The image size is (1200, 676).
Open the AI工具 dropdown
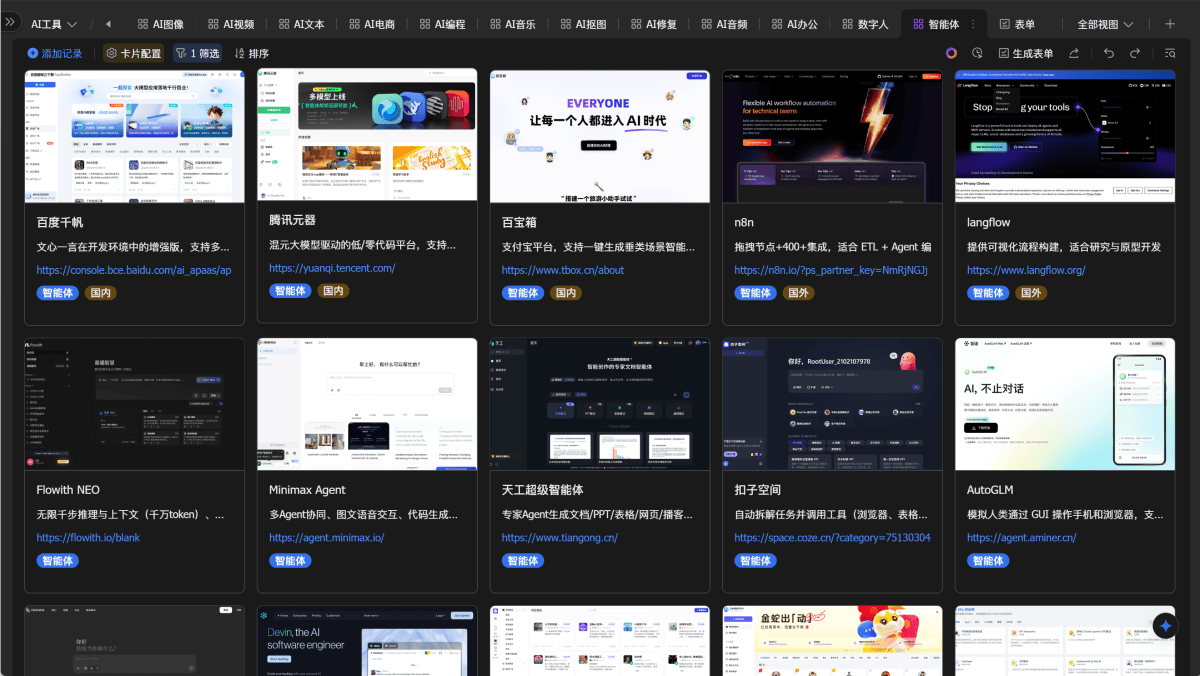point(54,24)
